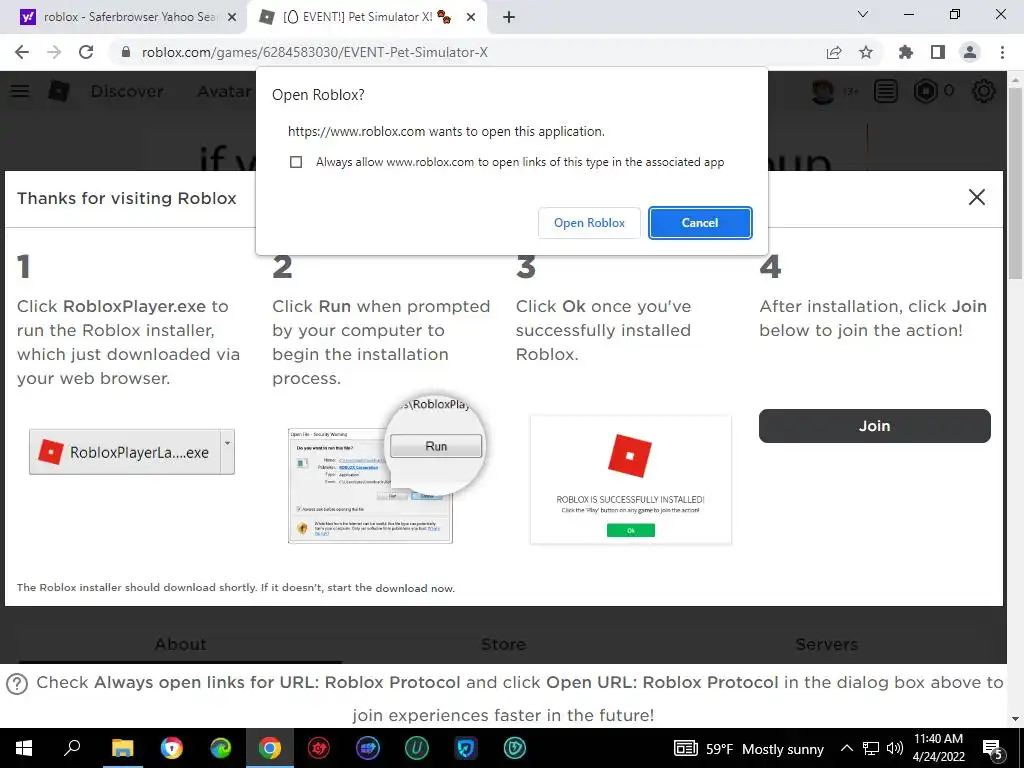
Task: Click the Join button
Action: tap(874, 426)
